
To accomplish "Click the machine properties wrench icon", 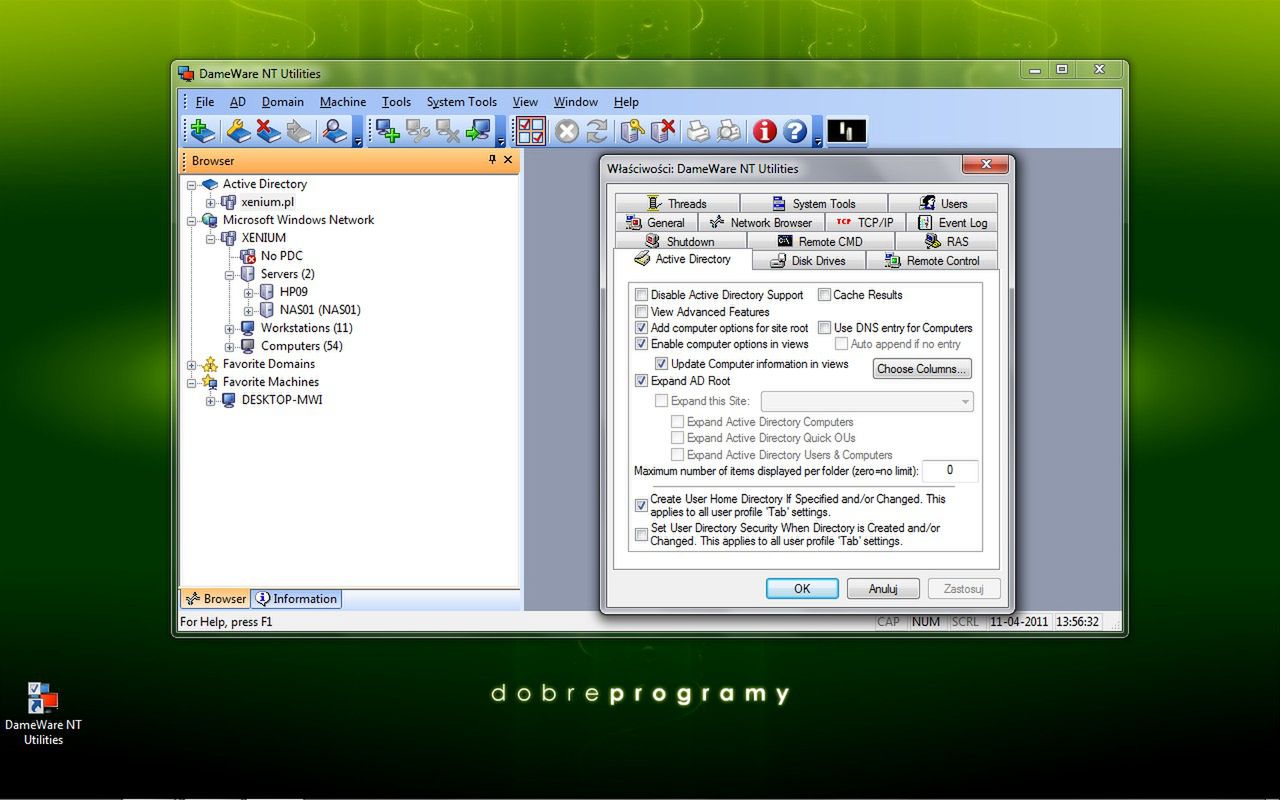I will click(x=418, y=131).
